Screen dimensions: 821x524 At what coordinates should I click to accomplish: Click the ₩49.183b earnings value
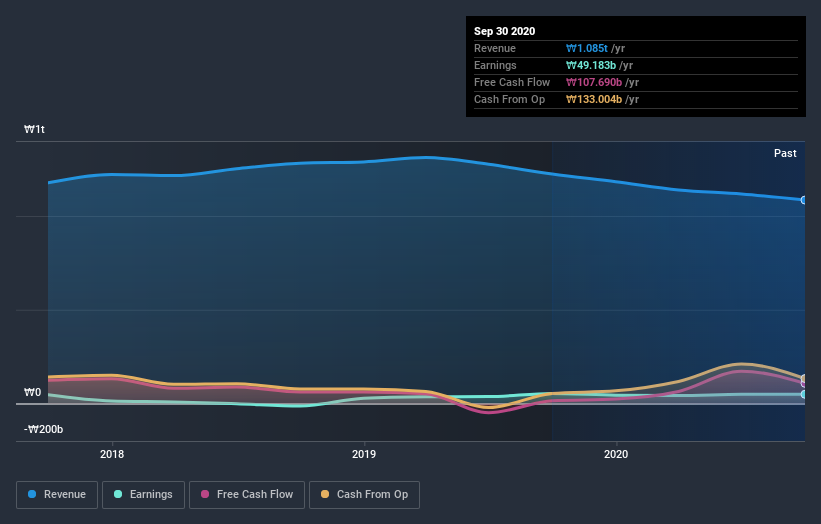(x=591, y=65)
